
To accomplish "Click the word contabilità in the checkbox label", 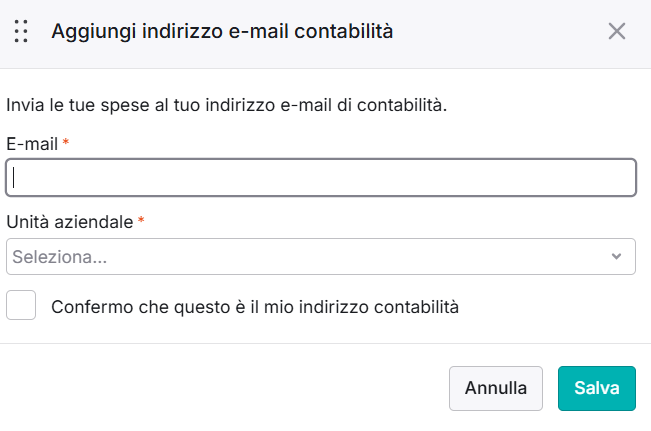I will point(416,307).
